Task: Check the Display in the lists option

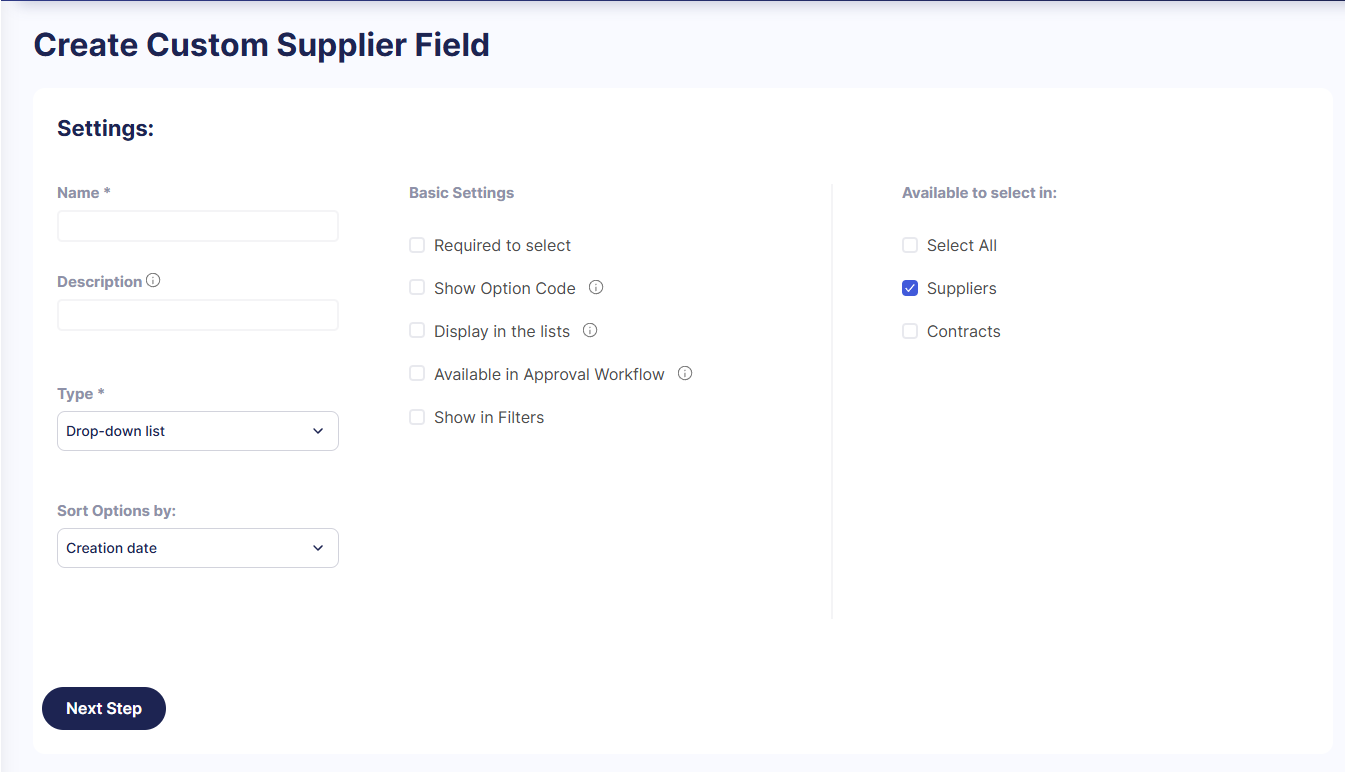Action: click(417, 331)
